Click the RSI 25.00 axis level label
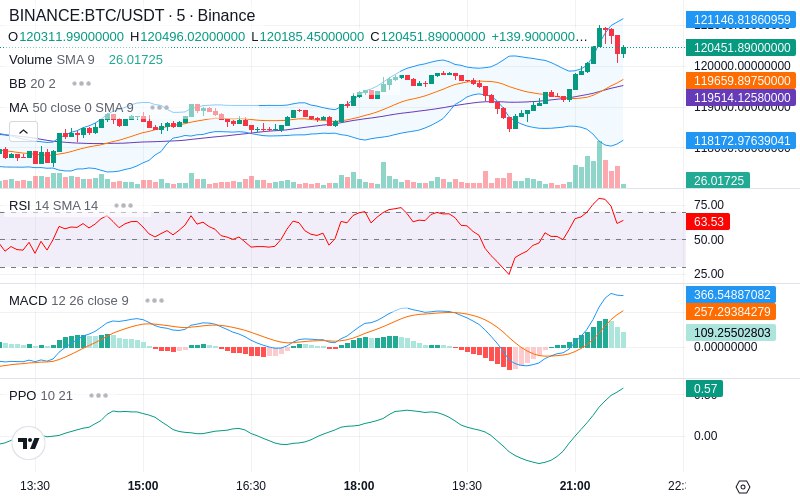This screenshot has width=800, height=500. (x=709, y=273)
